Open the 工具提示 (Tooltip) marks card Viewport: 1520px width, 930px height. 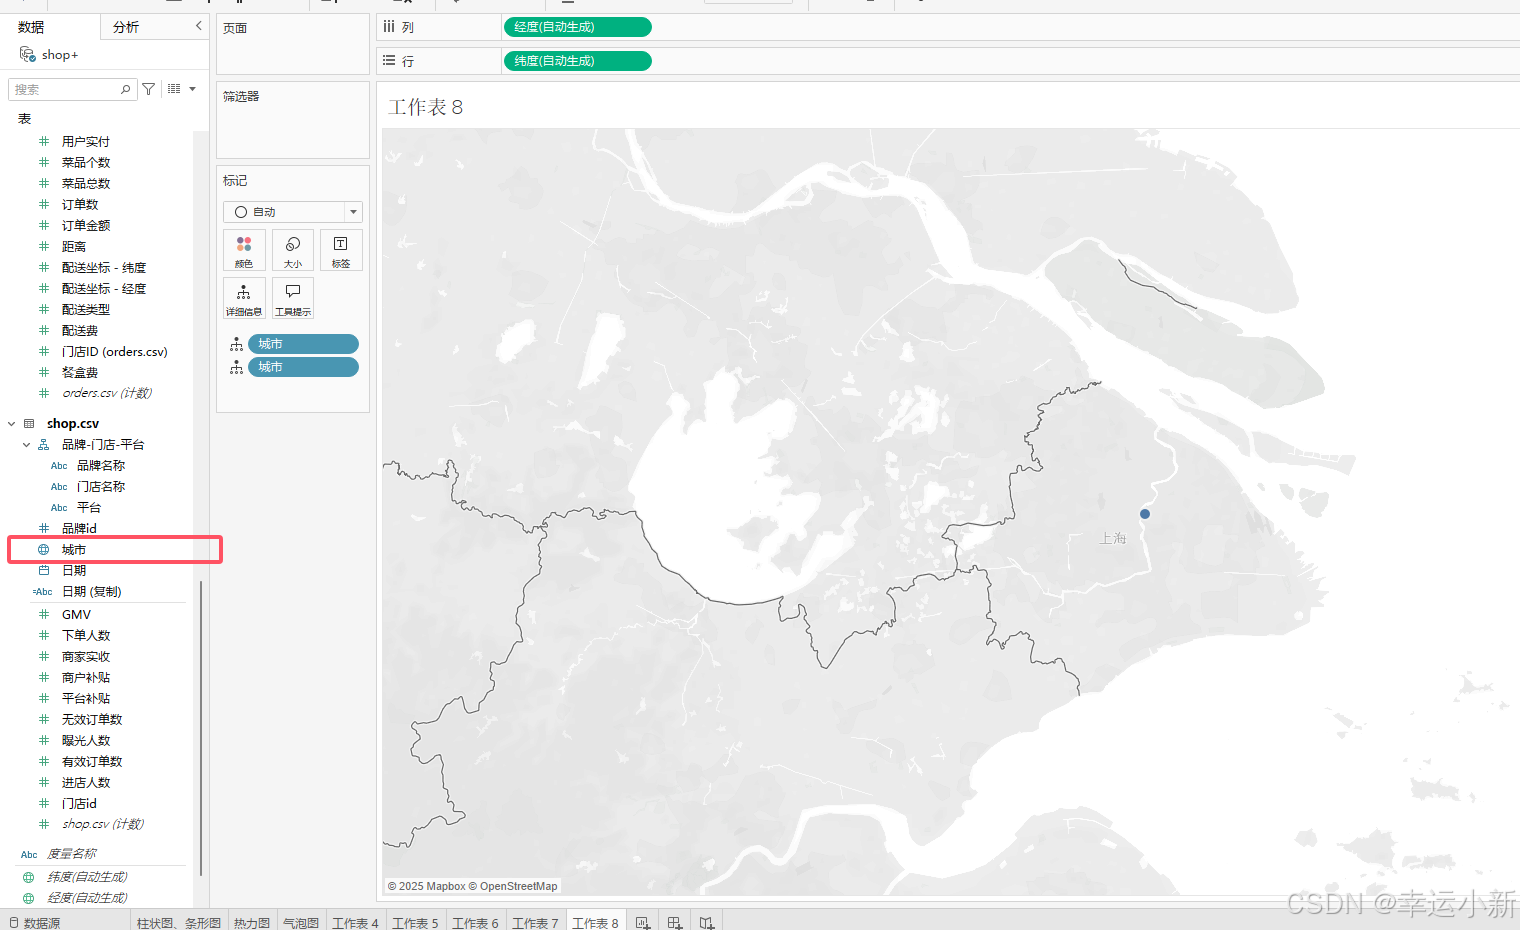tap(293, 298)
